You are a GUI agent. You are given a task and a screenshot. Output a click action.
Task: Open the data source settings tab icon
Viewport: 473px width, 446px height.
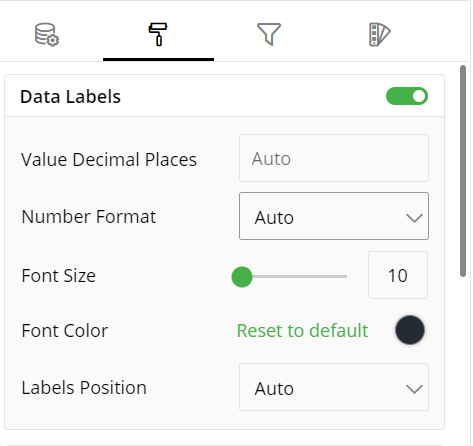(47, 34)
